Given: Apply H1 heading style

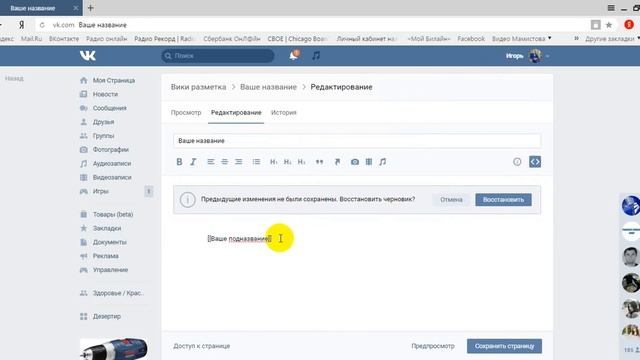Looking at the screenshot, I should (x=273, y=162).
